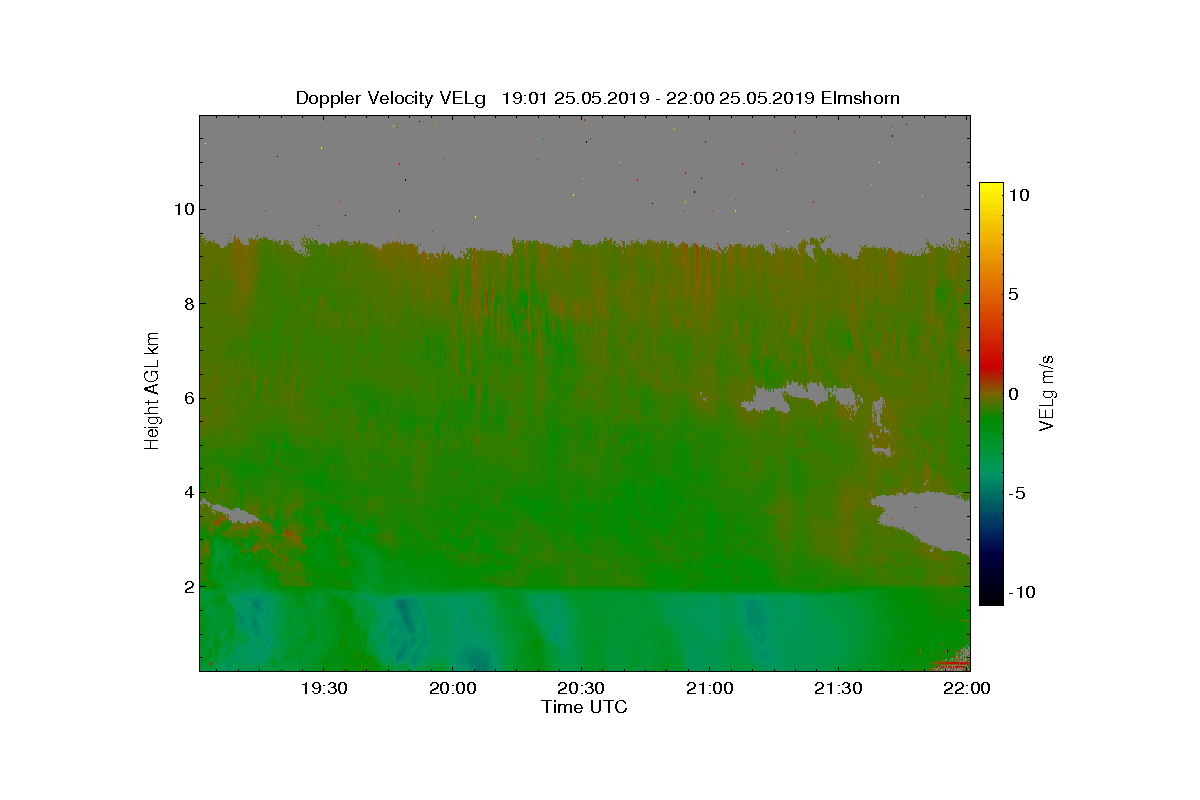
Task: Click the yellow top of the colorbar
Action: click(x=991, y=190)
